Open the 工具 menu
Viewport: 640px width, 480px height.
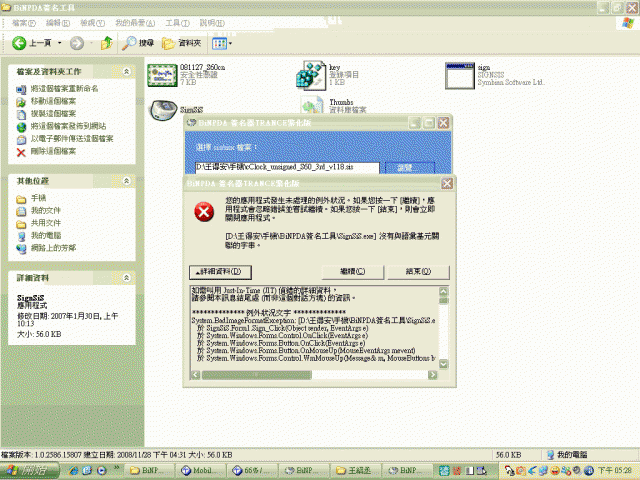(x=177, y=23)
